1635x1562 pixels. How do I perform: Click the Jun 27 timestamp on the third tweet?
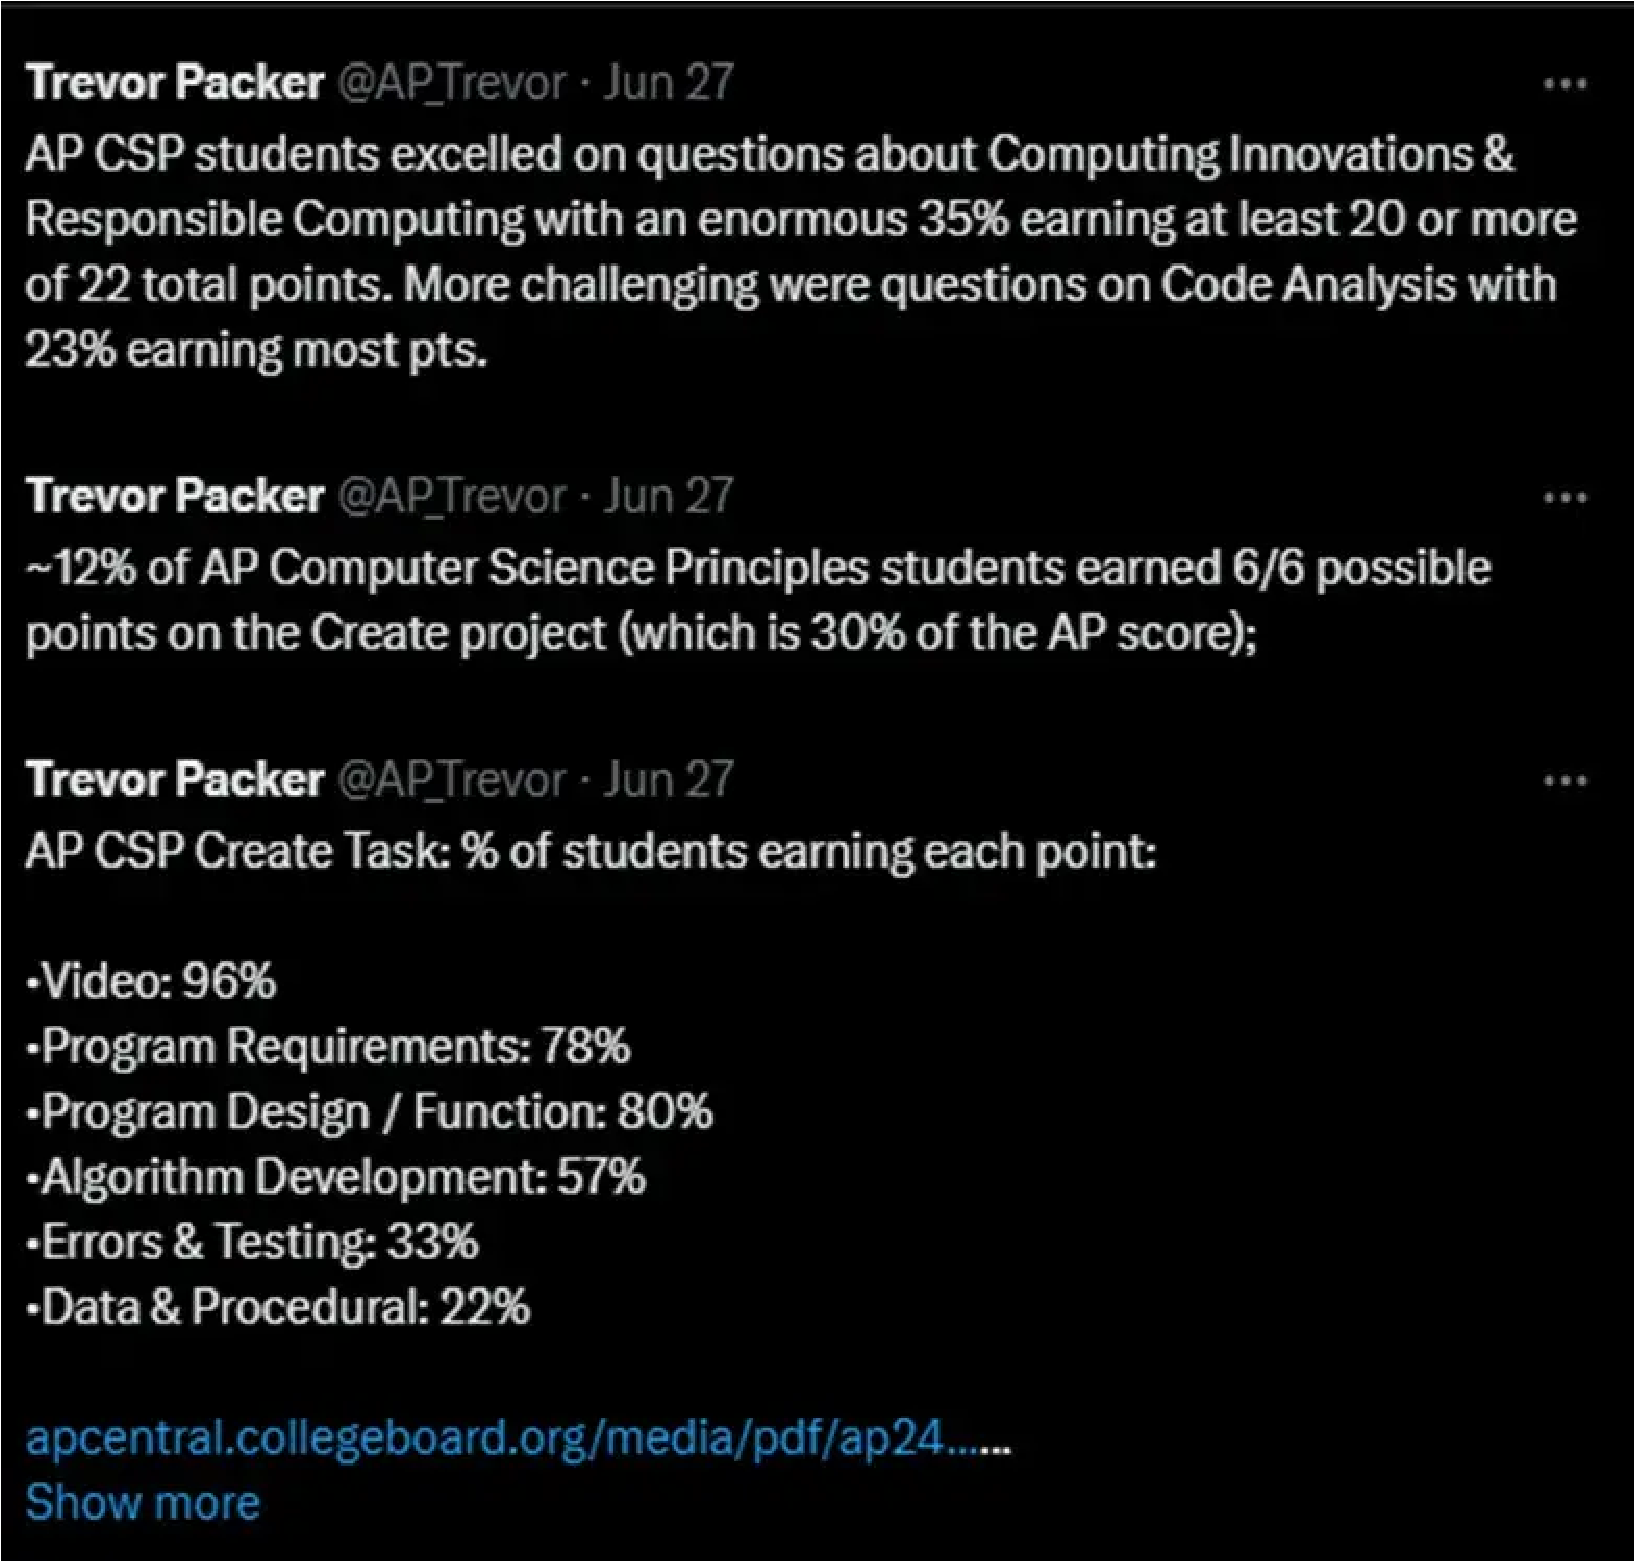[669, 780]
